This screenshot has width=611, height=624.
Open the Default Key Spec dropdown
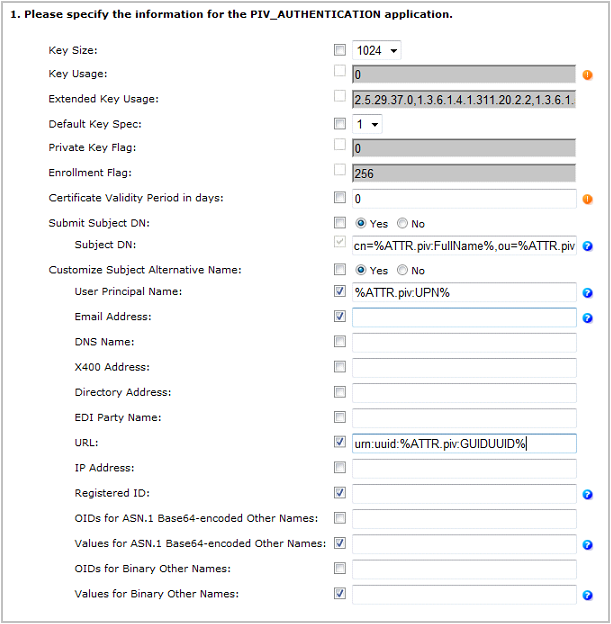coord(367,124)
